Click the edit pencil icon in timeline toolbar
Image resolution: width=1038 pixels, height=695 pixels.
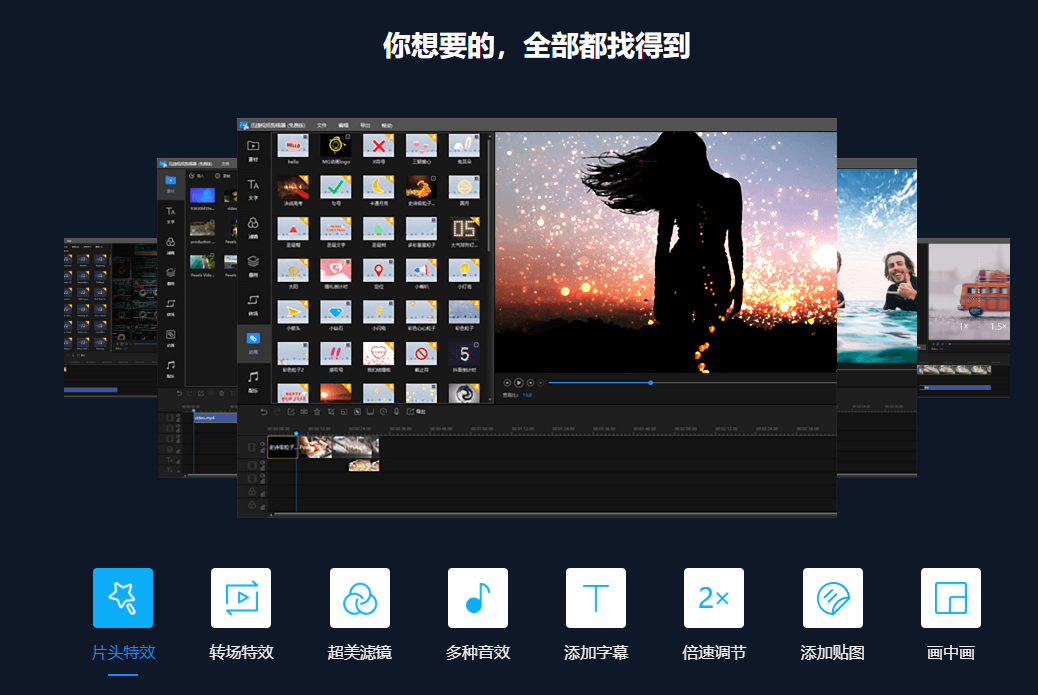[291, 412]
